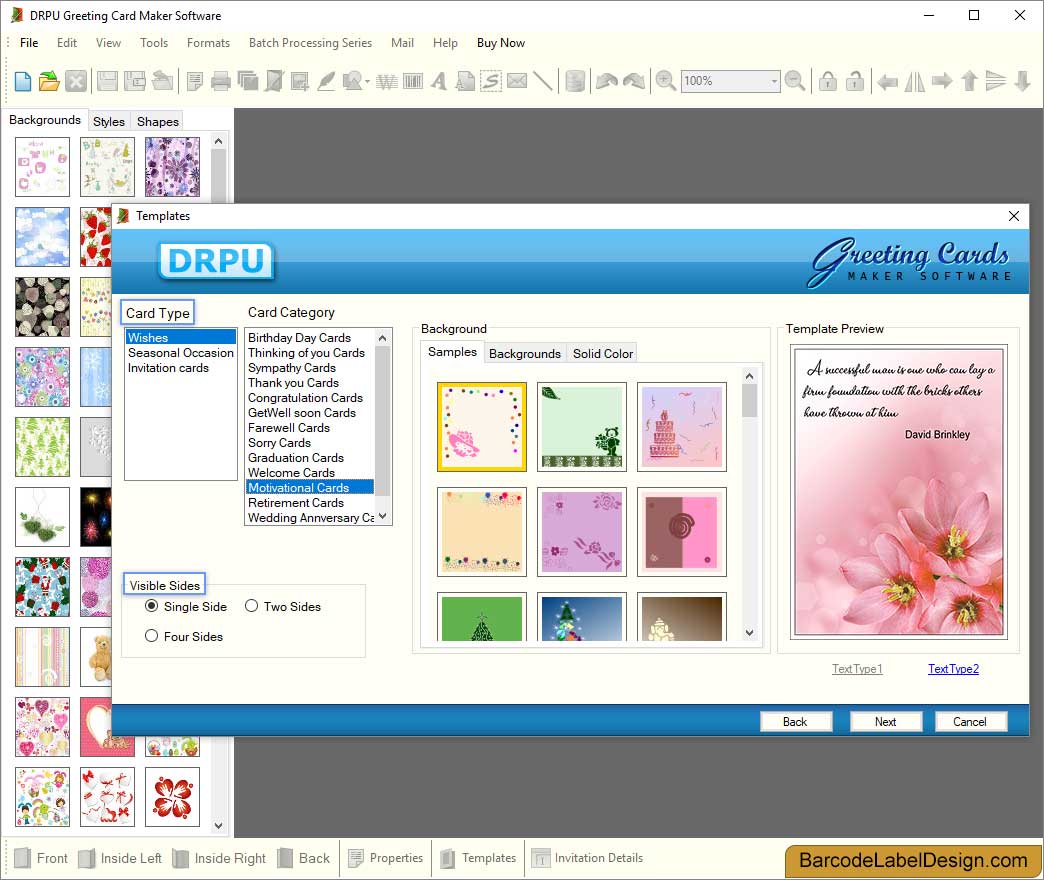1044x880 pixels.
Task: Click down arrow of samples scrollbar
Action: pos(749,632)
